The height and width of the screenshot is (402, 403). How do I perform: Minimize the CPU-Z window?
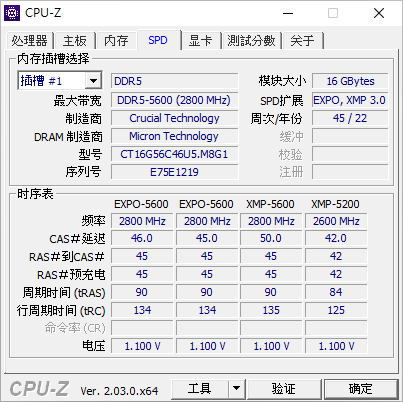pos(288,13)
